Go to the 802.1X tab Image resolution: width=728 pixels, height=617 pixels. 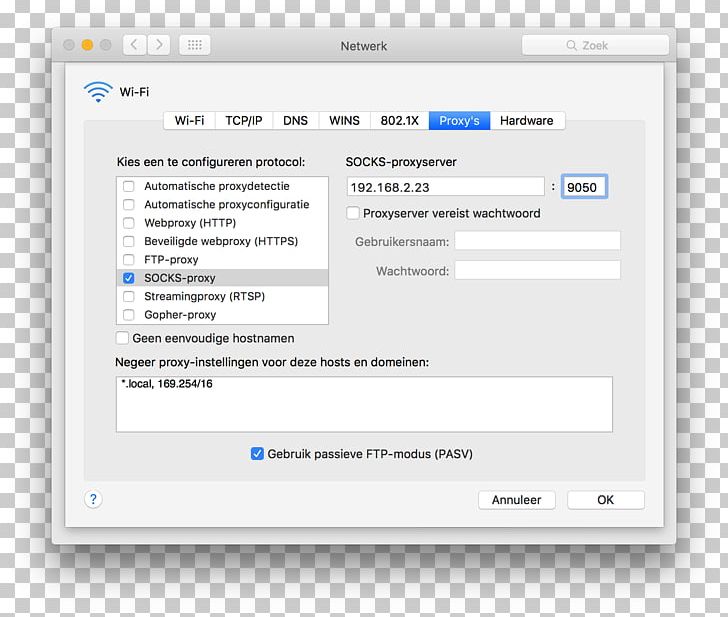(399, 121)
